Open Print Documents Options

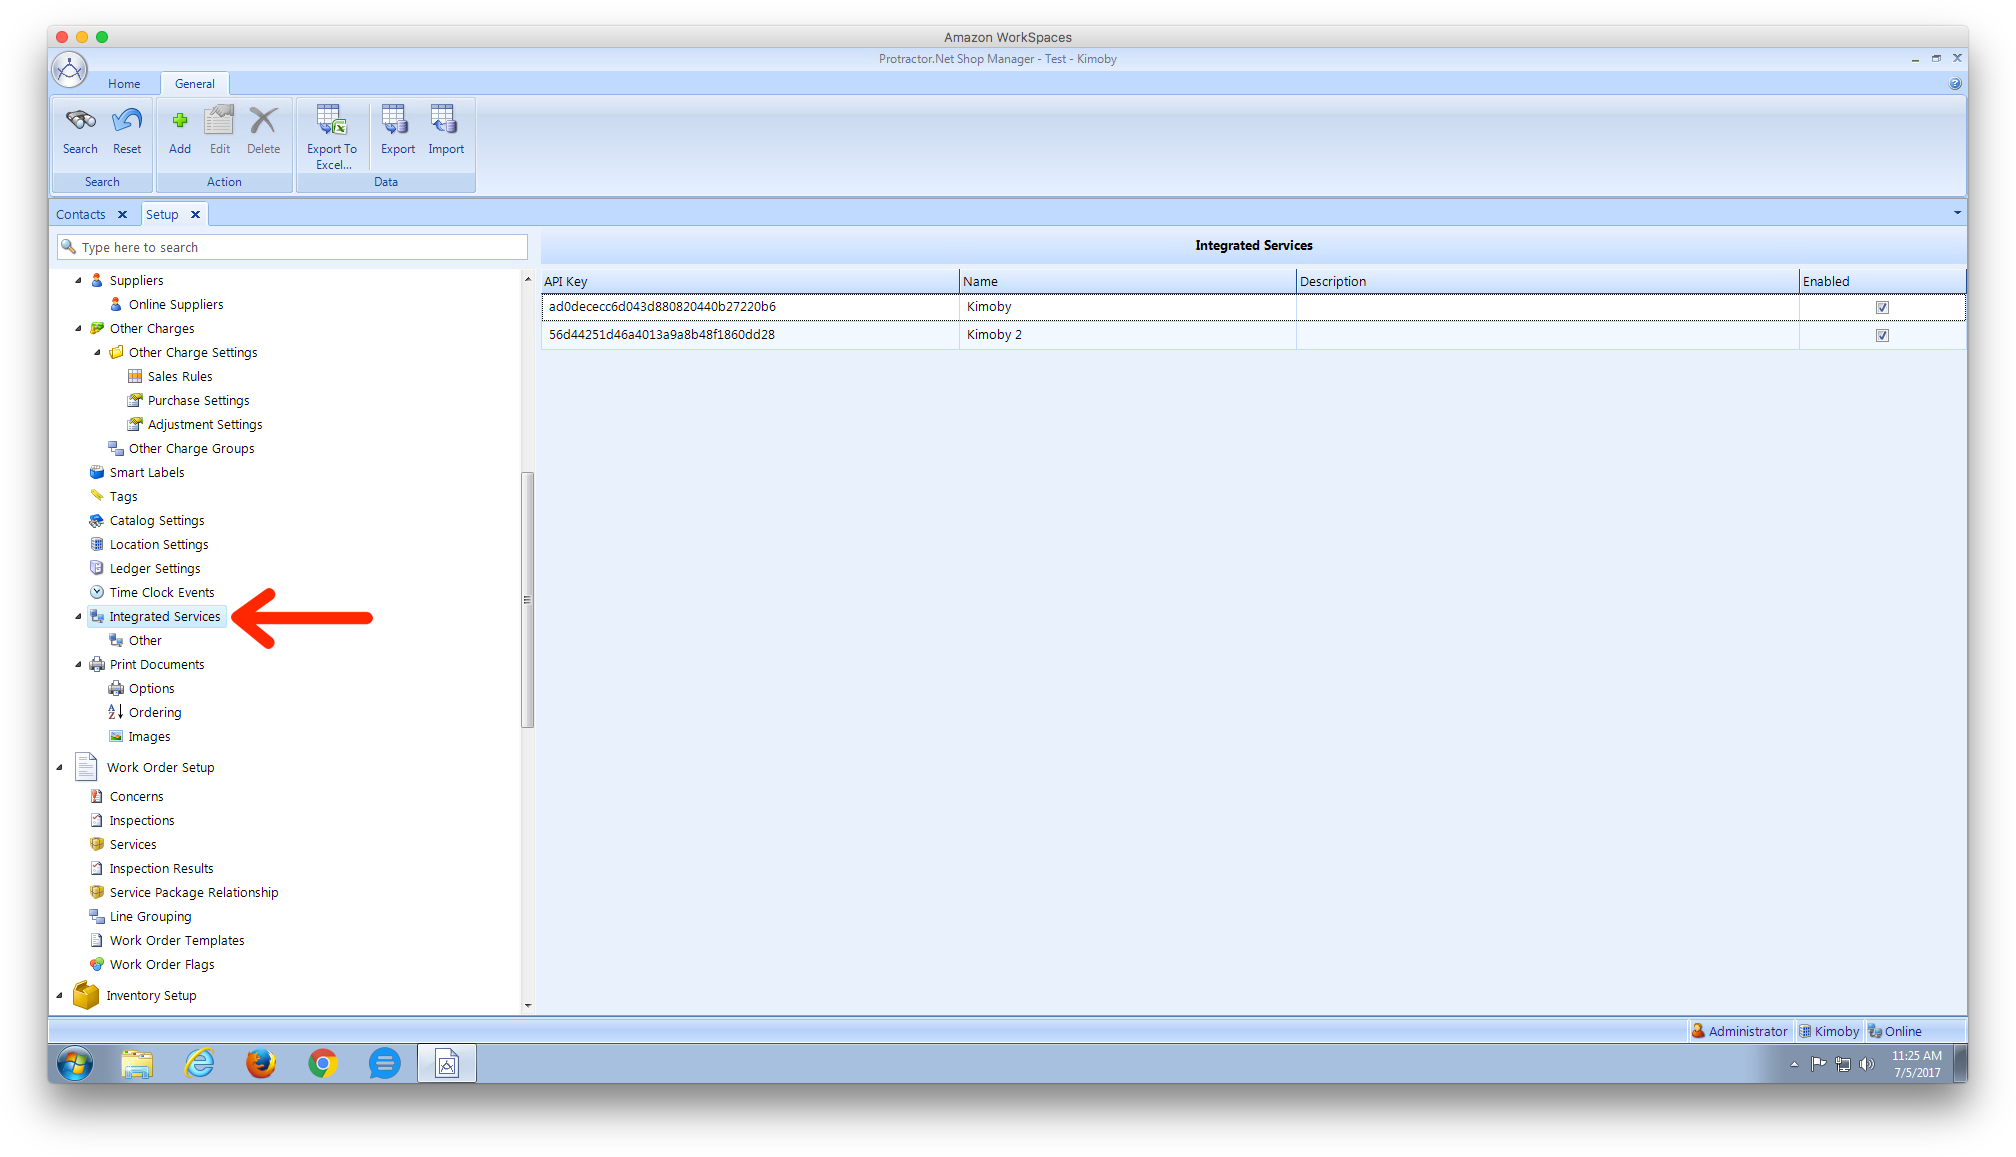coord(151,689)
